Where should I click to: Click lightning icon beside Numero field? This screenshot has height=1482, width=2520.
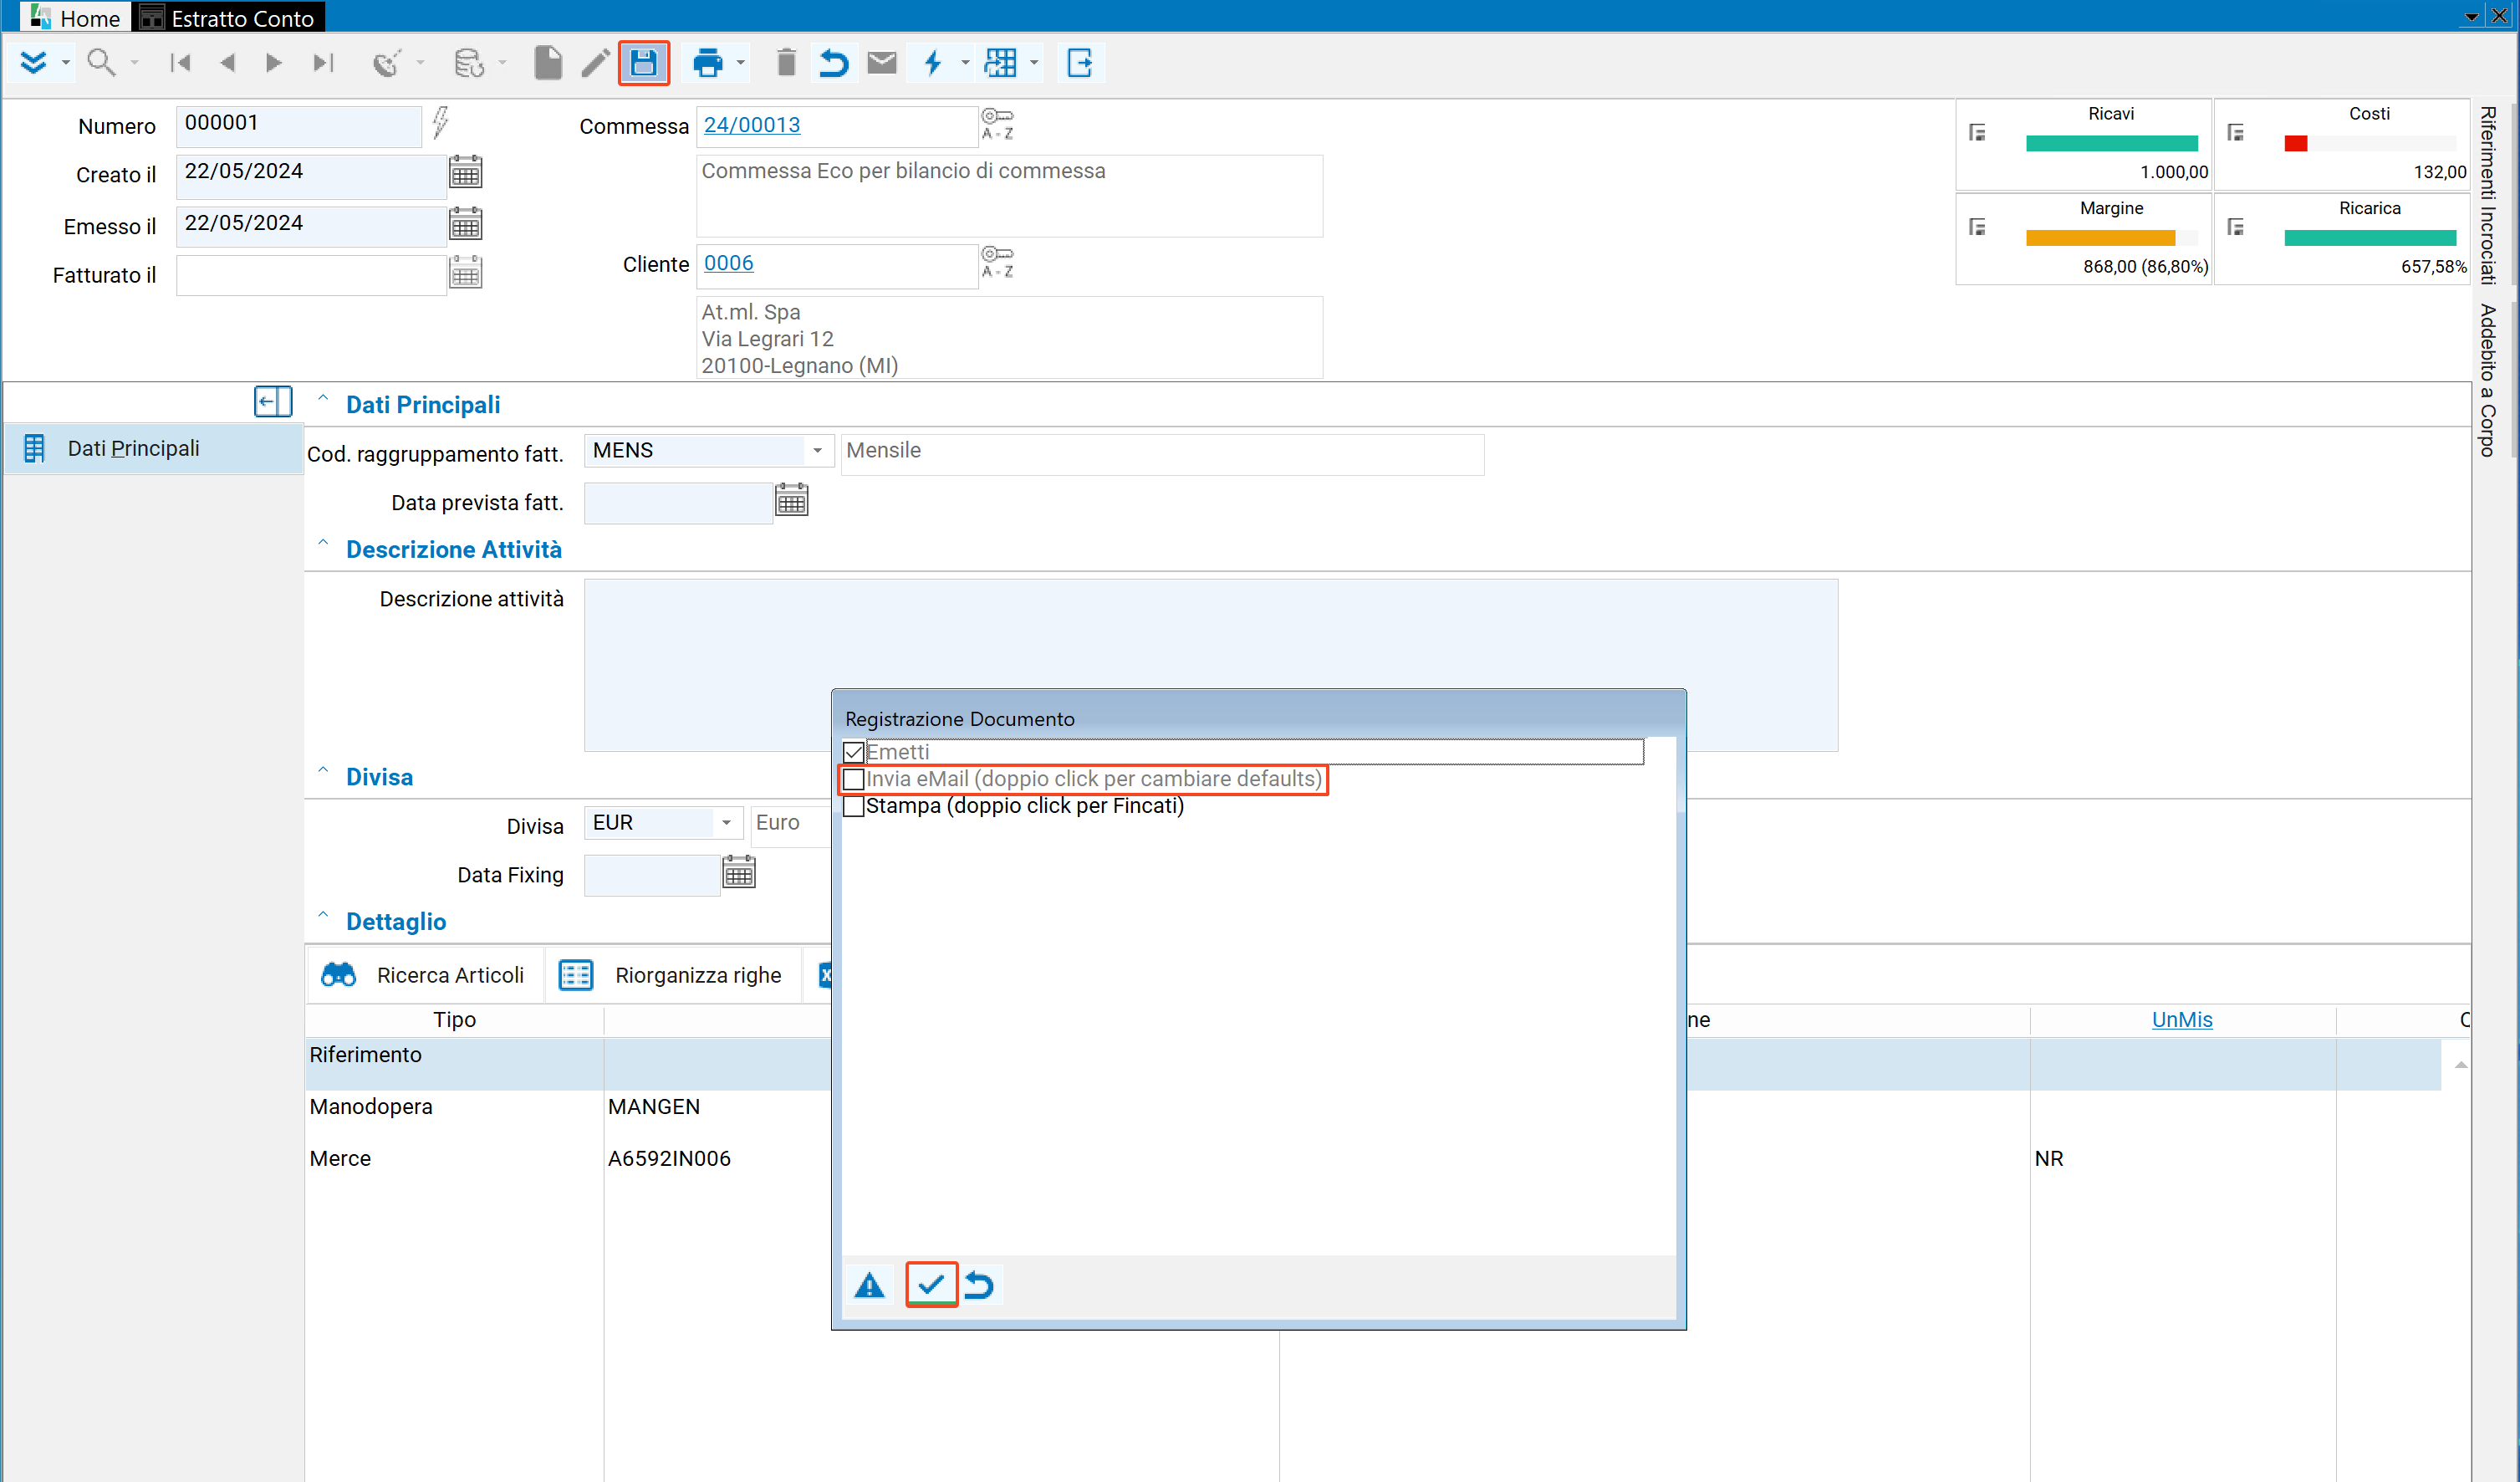point(440,123)
